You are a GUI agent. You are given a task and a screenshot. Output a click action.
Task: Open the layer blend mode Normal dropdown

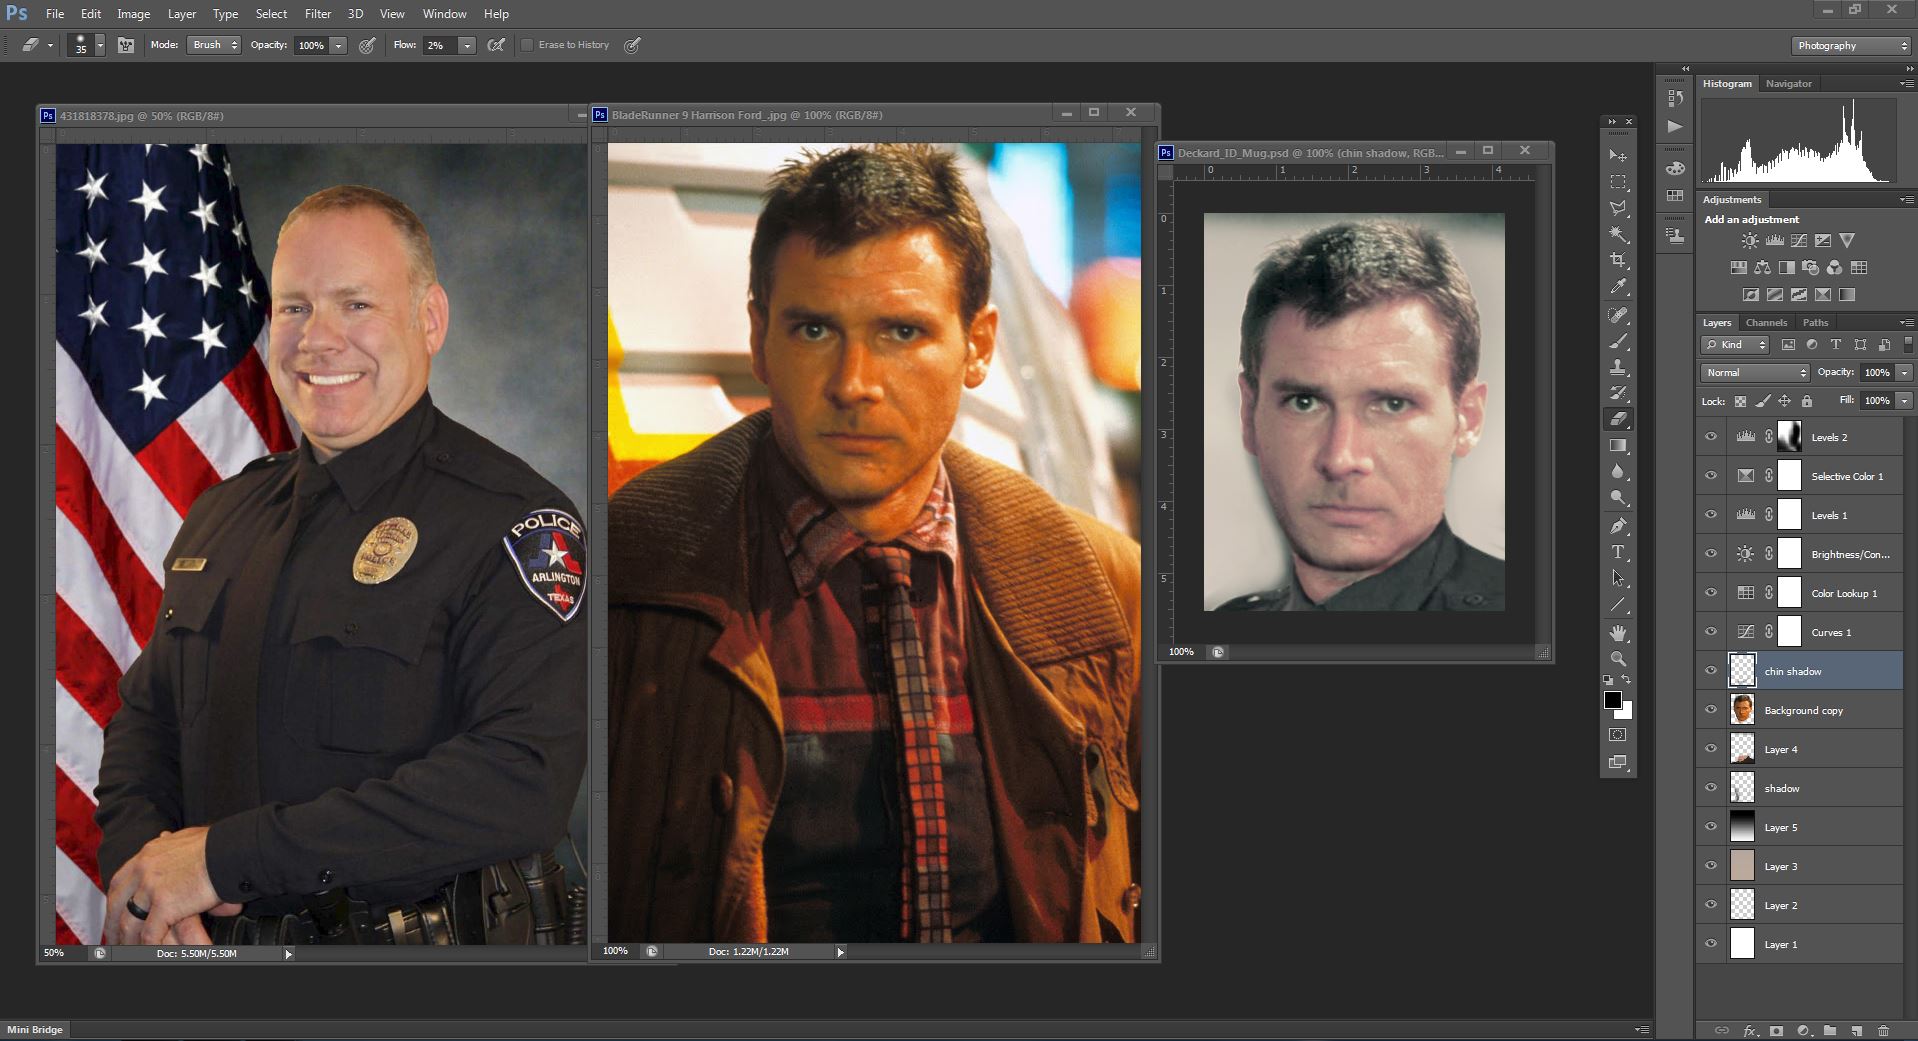[x=1755, y=372]
